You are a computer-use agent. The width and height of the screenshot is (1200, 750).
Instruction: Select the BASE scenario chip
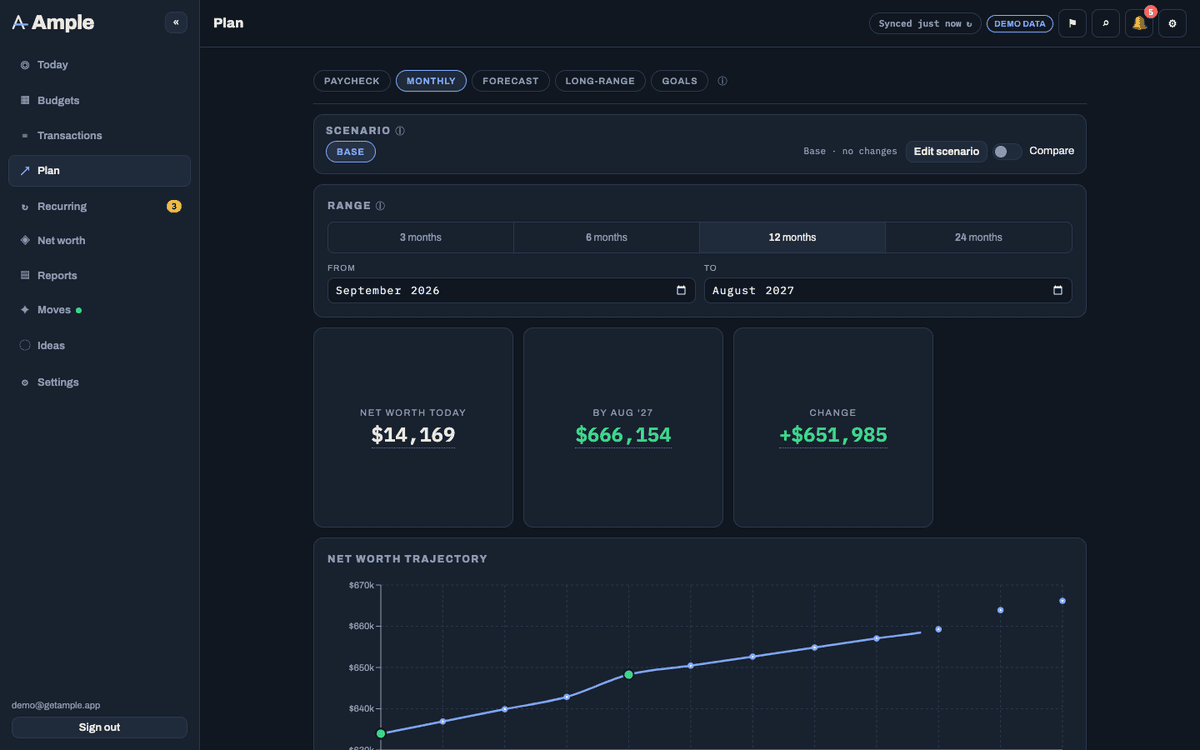point(351,152)
